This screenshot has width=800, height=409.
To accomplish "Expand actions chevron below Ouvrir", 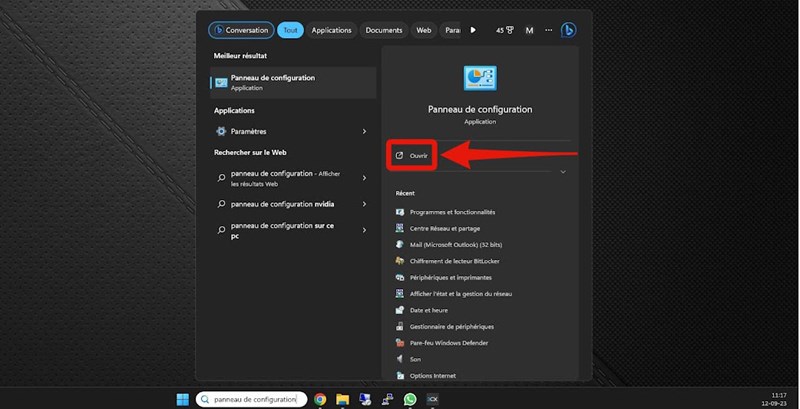I will [x=563, y=172].
